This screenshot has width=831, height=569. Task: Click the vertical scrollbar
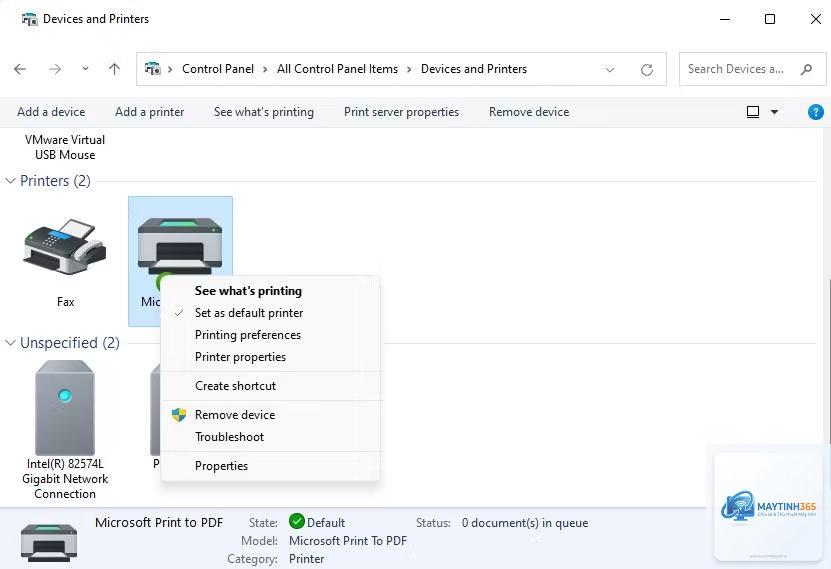tap(828, 360)
